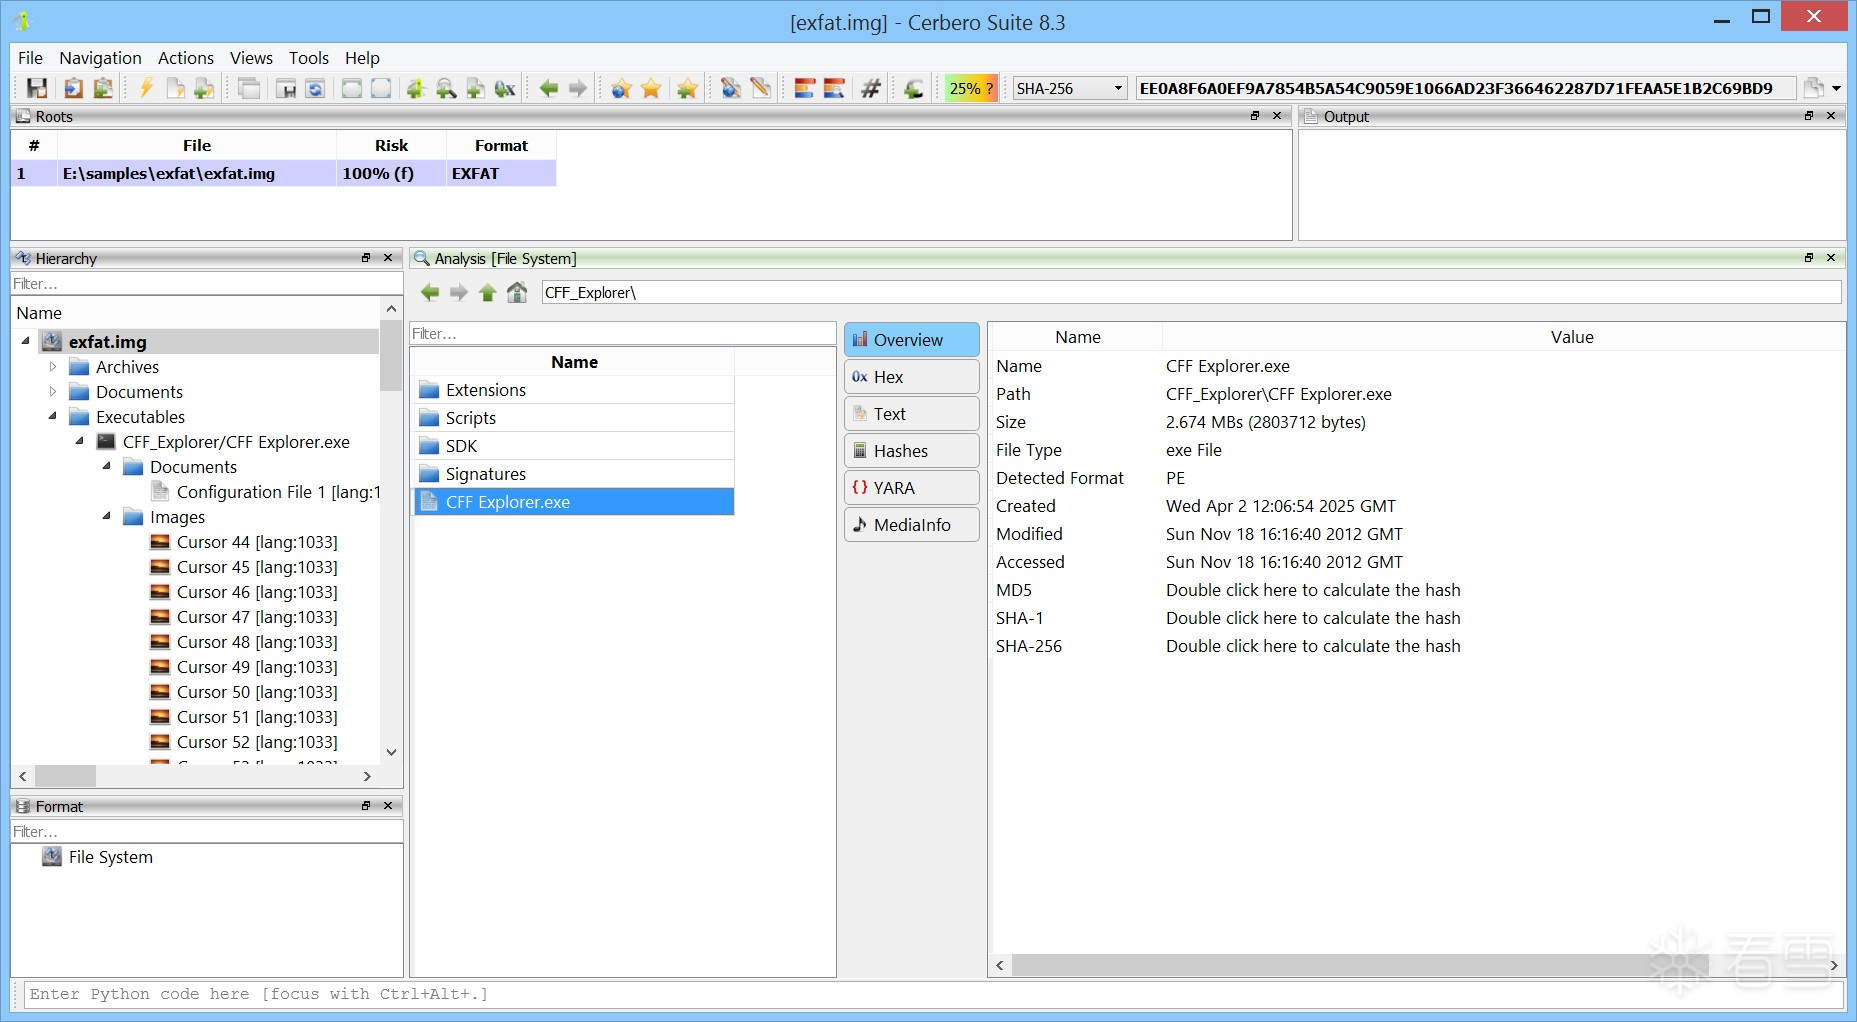This screenshot has height=1022, width=1857.
Task: Open the File menu
Action: pyautogui.click(x=31, y=58)
